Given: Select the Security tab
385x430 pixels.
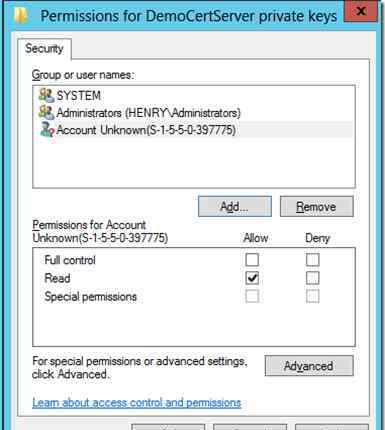Looking at the screenshot, I should pyautogui.click(x=44, y=49).
